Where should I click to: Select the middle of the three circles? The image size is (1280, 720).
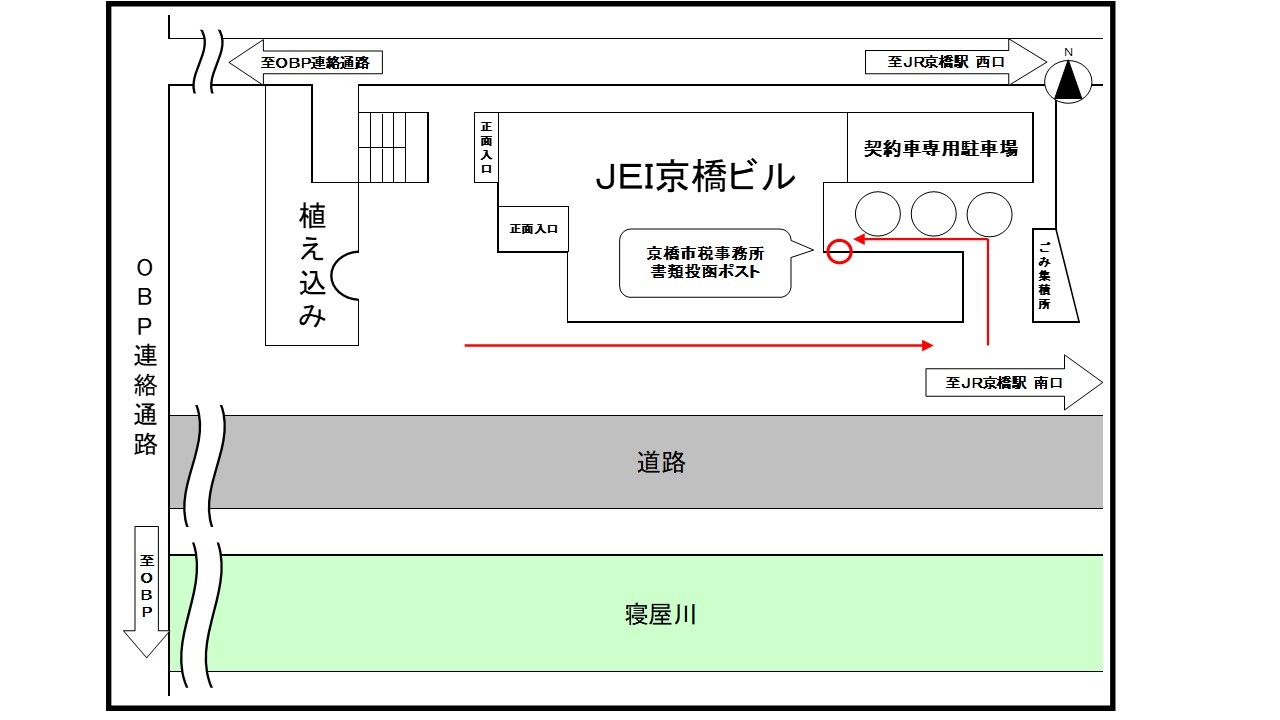click(934, 214)
